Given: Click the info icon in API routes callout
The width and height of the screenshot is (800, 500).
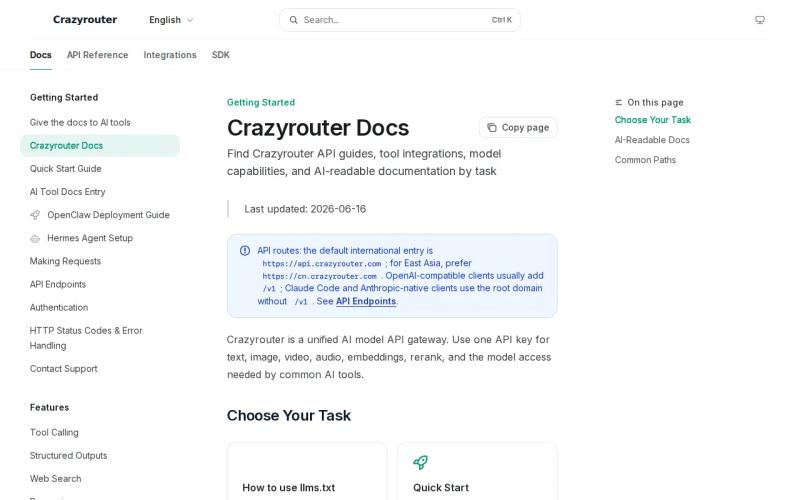Looking at the screenshot, I should coord(245,251).
